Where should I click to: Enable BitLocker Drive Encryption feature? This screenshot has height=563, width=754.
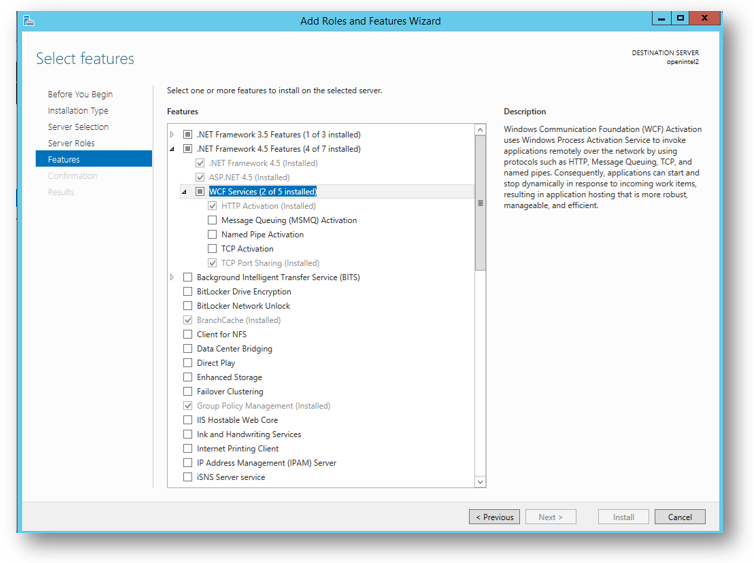coord(188,291)
